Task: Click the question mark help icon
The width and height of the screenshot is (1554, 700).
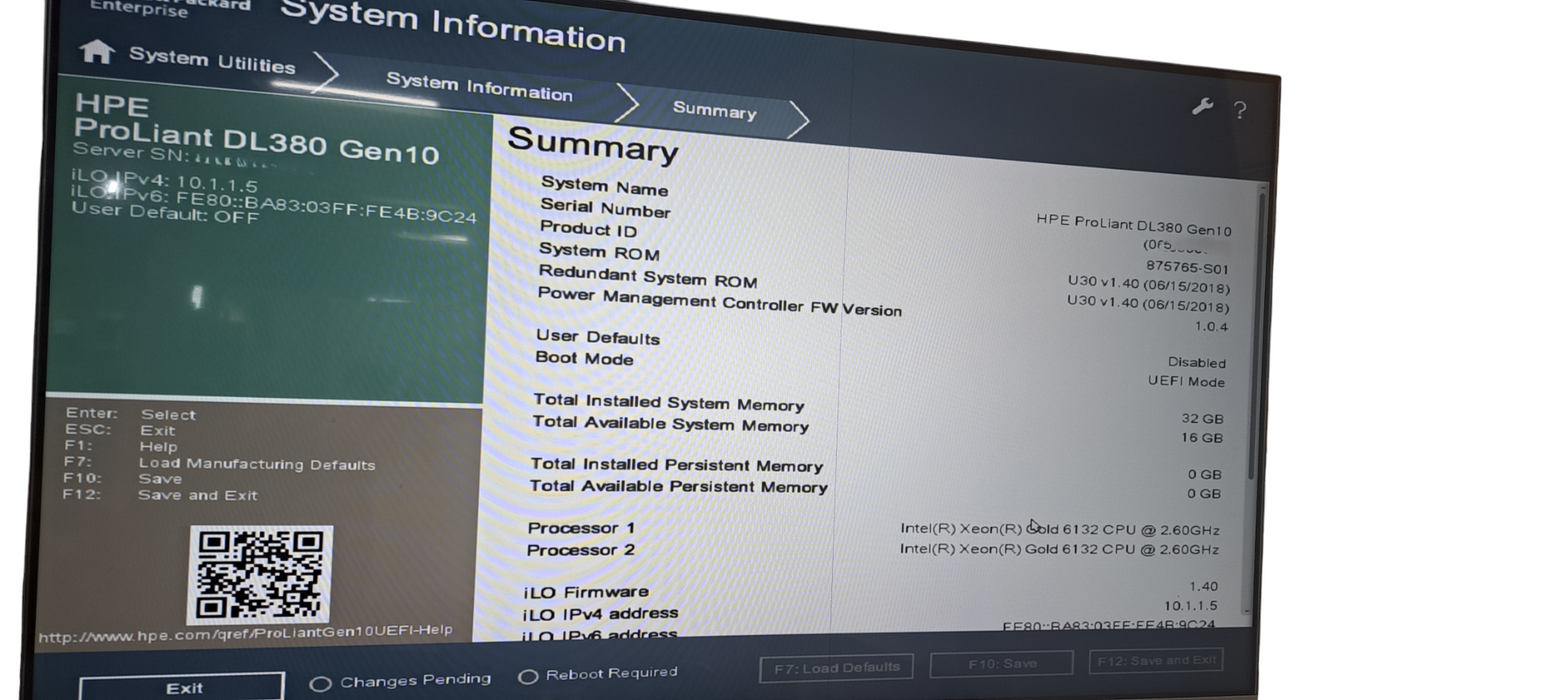Action: (1240, 111)
